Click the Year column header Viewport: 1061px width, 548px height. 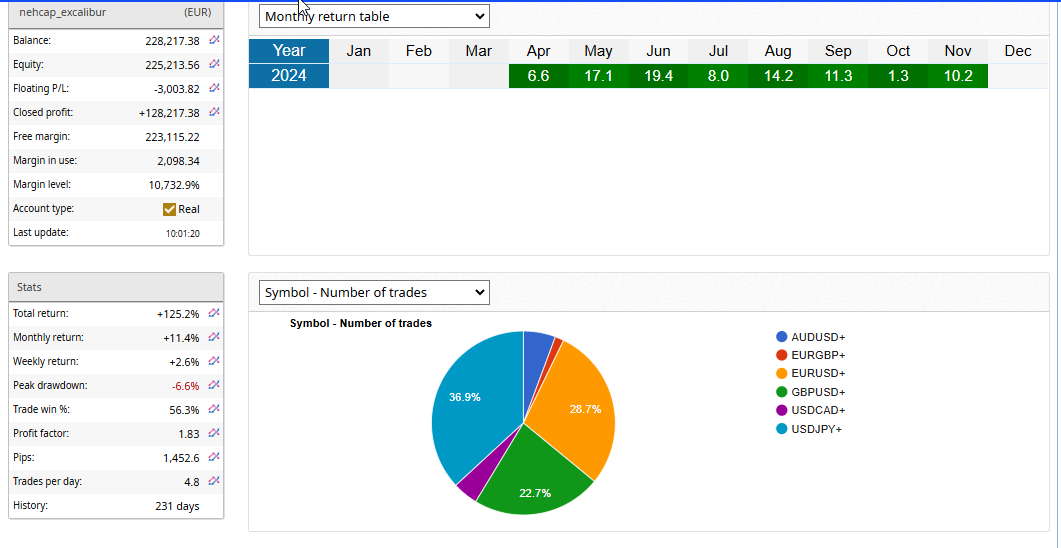pyautogui.click(x=289, y=51)
